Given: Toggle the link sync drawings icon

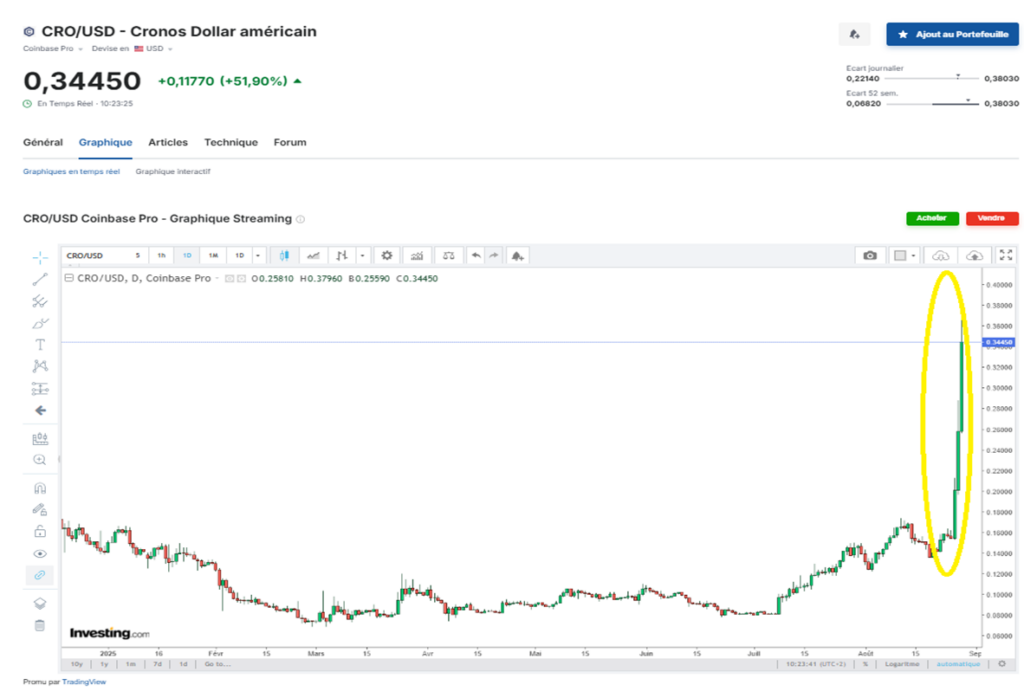Looking at the screenshot, I should [40, 575].
